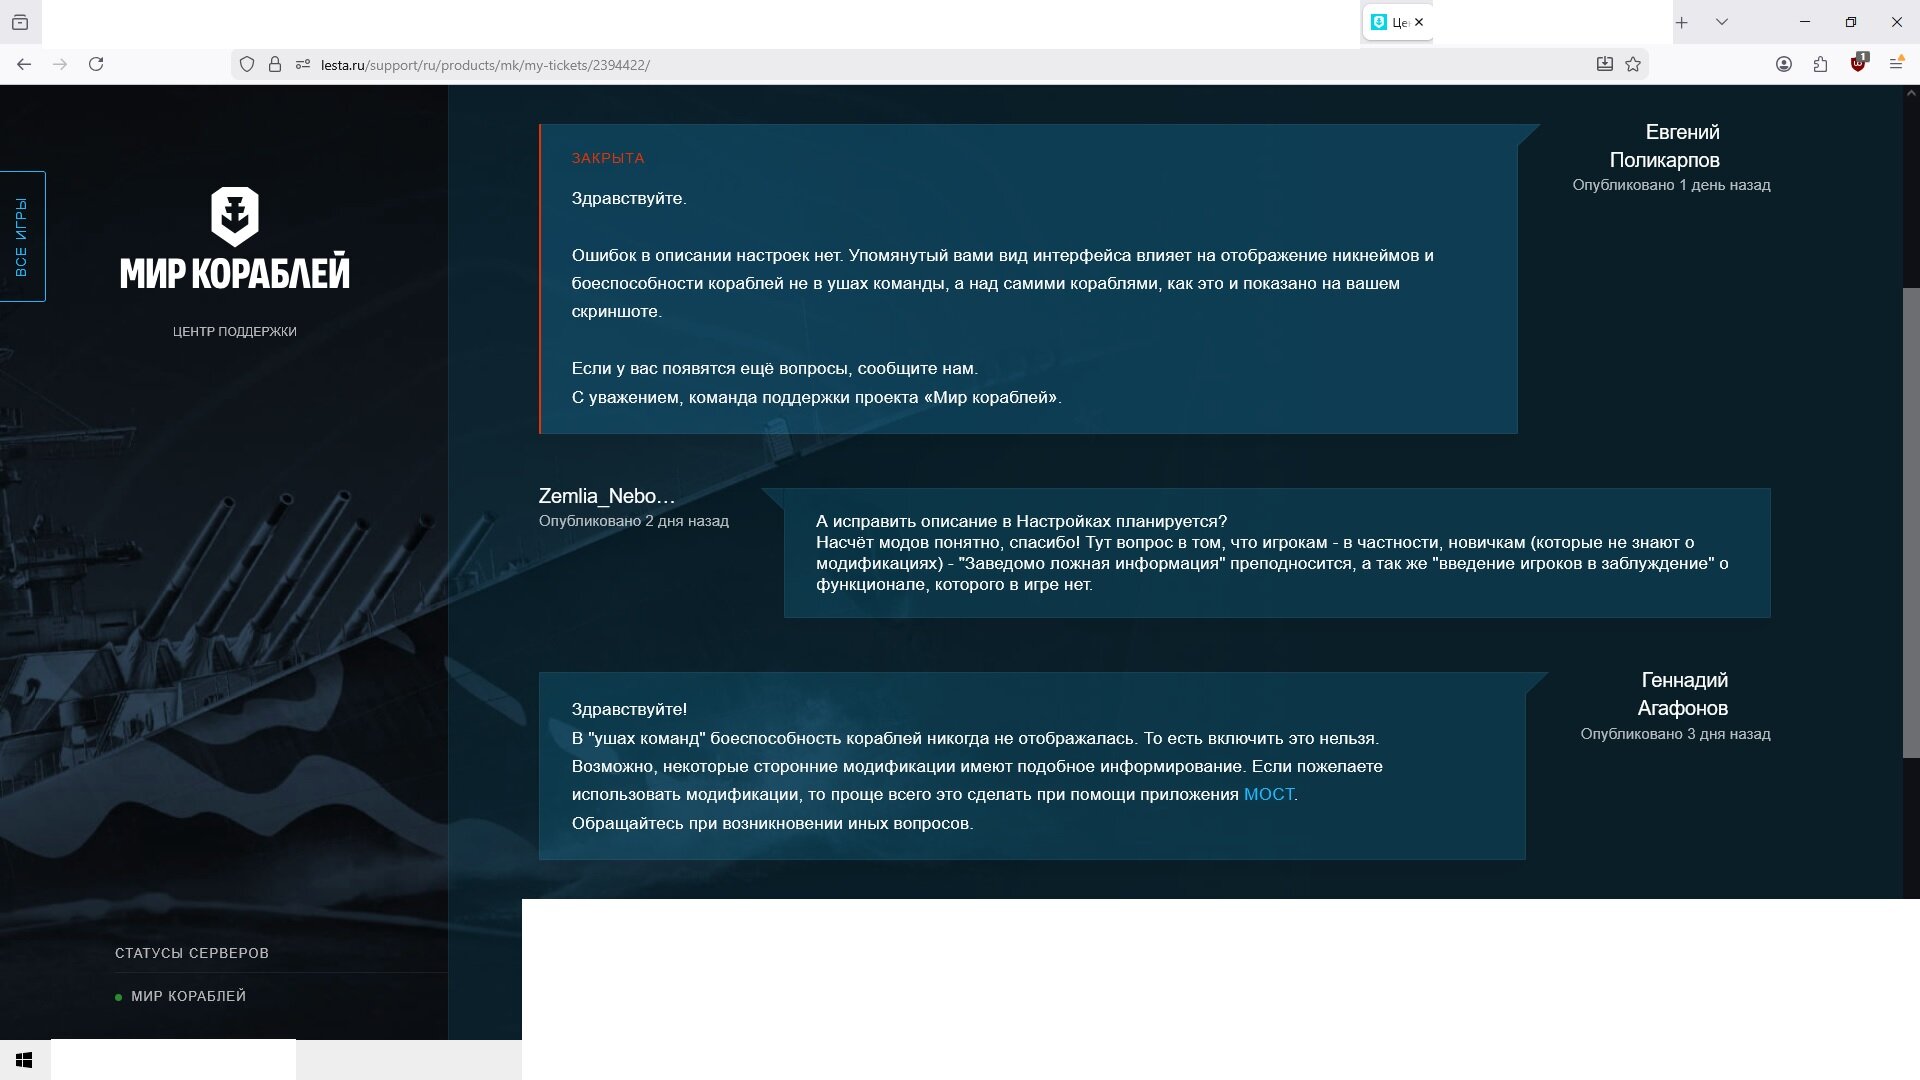This screenshot has width=1920, height=1080.
Task: Select the Центр поддержки browser tab
Action: [x=1388, y=22]
